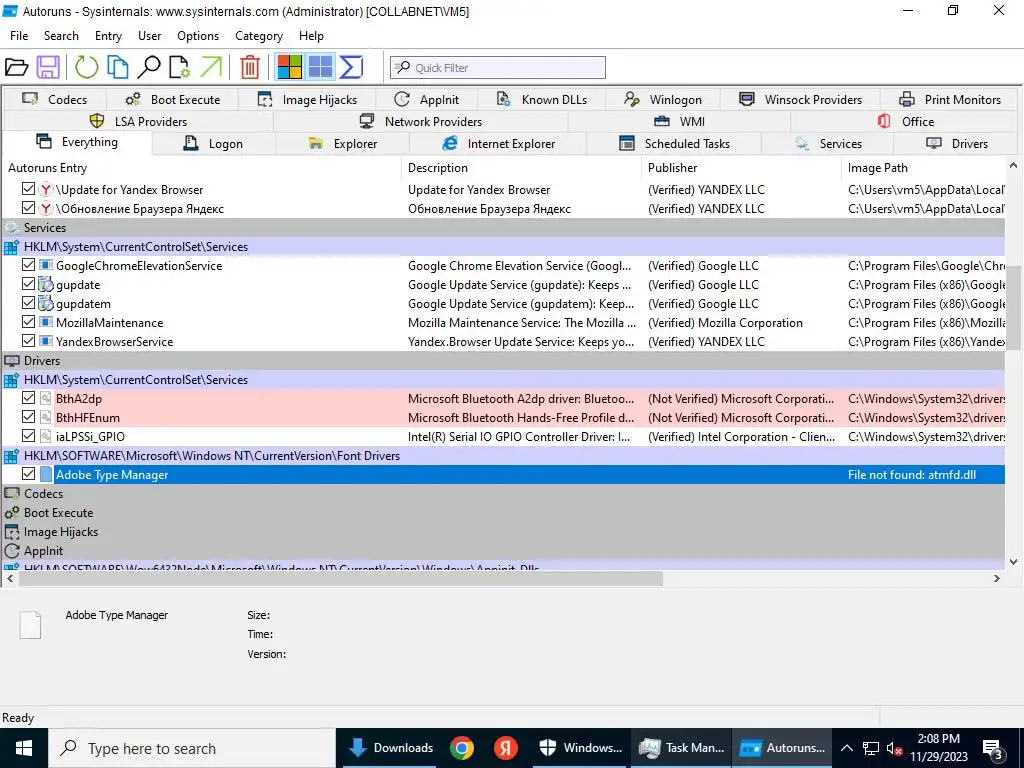The width and height of the screenshot is (1024, 768).
Task: Uncheck GoogleChromeElevationService checkbox
Action: pos(28,265)
